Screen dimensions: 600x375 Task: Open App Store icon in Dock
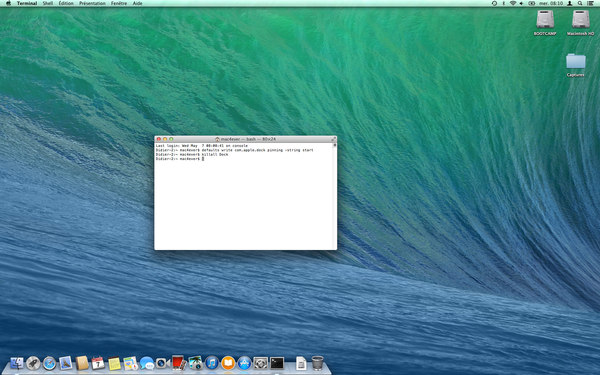pos(244,363)
